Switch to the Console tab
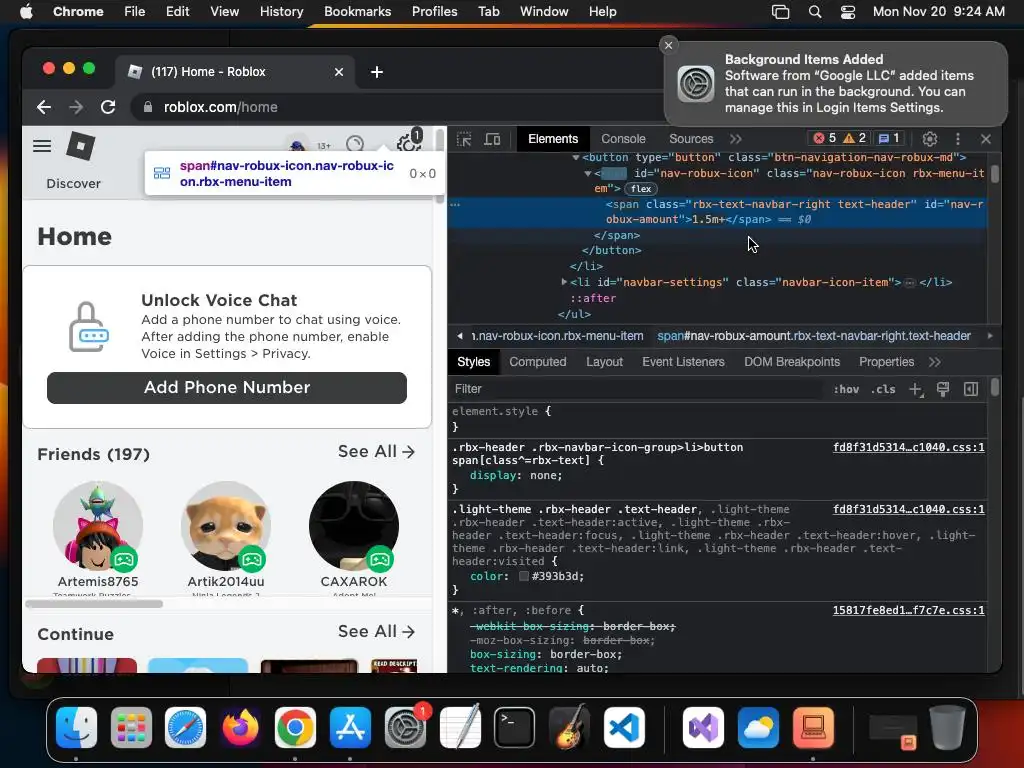The width and height of the screenshot is (1024, 768). tap(623, 139)
